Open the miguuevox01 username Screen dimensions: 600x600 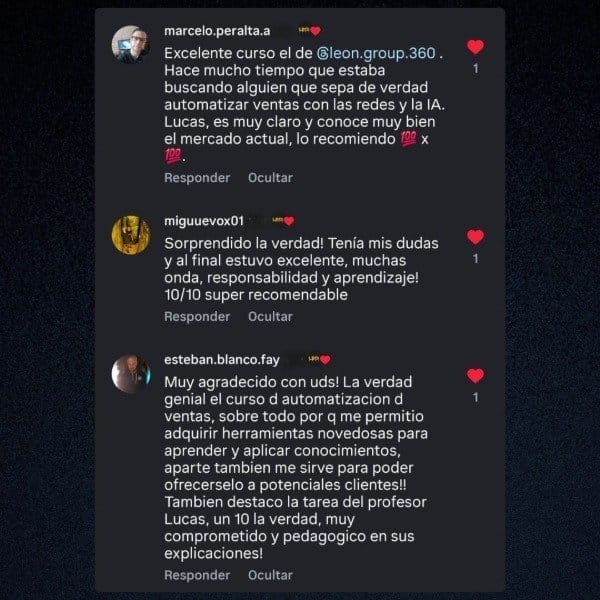pos(204,221)
